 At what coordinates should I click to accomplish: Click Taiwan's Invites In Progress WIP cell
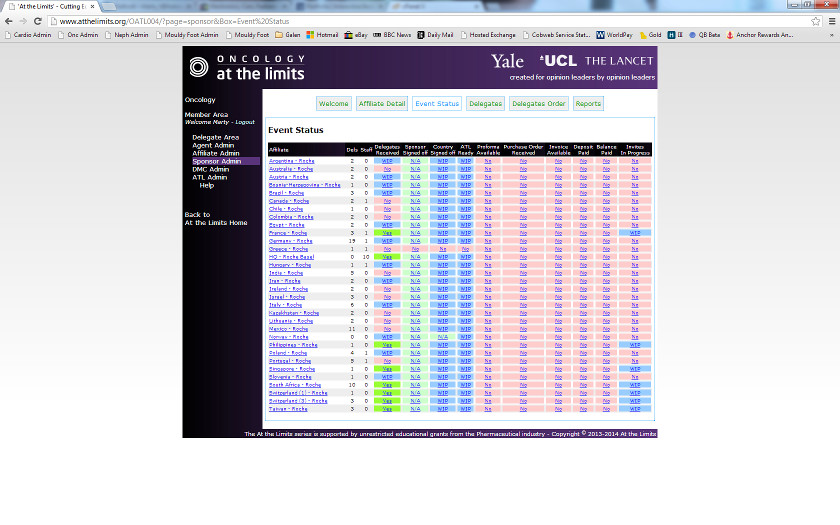(635, 409)
